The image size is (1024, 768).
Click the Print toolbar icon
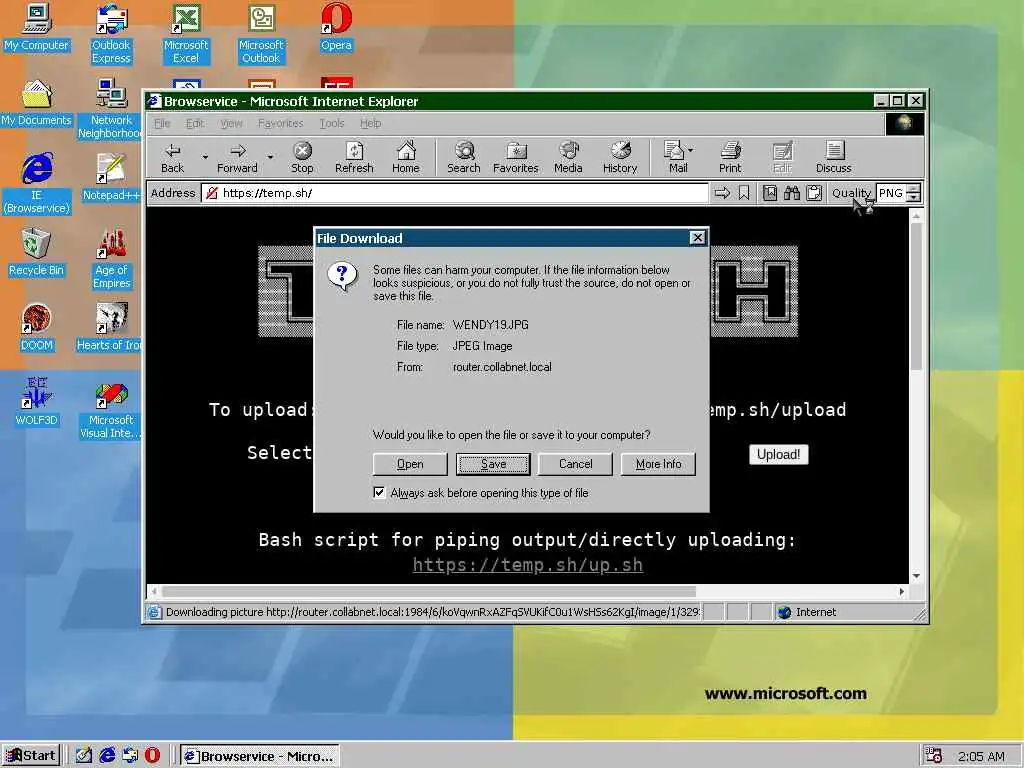pos(730,157)
